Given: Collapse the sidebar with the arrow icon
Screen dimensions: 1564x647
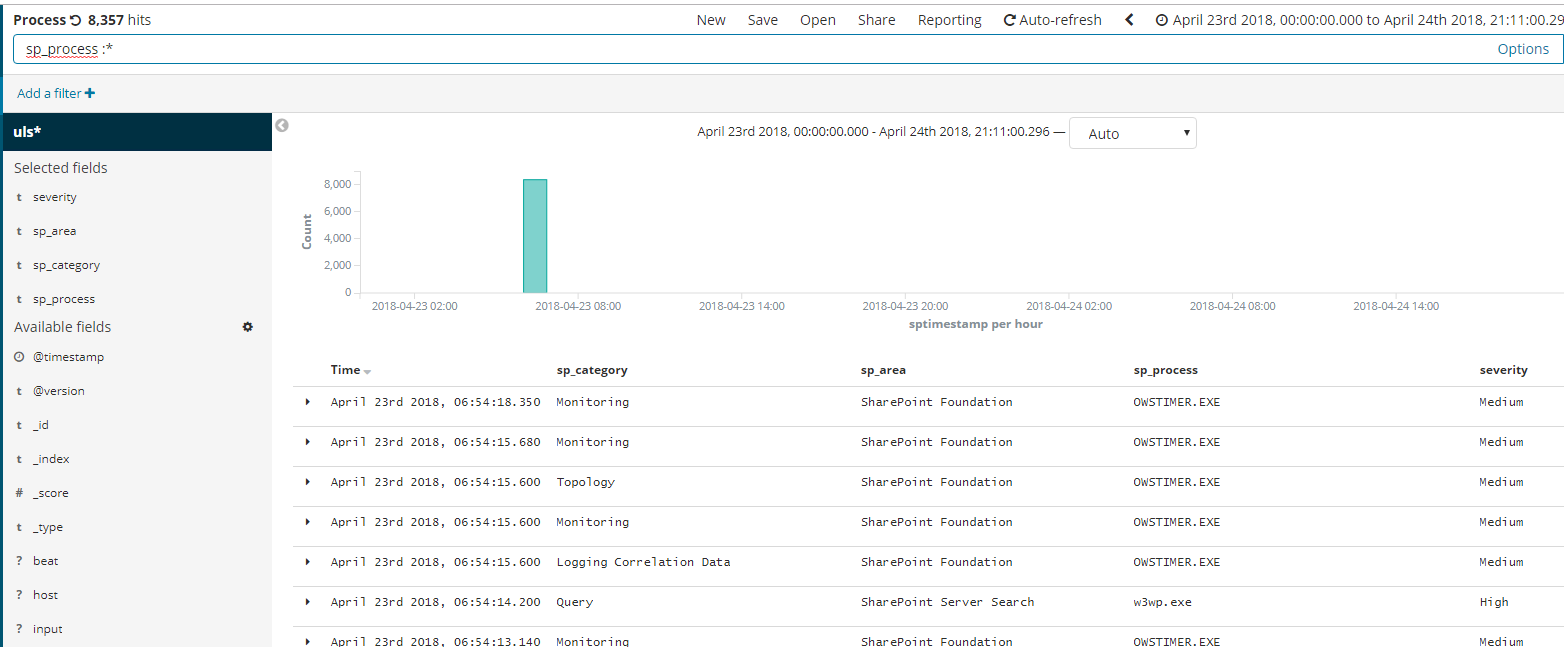Looking at the screenshot, I should 282,125.
